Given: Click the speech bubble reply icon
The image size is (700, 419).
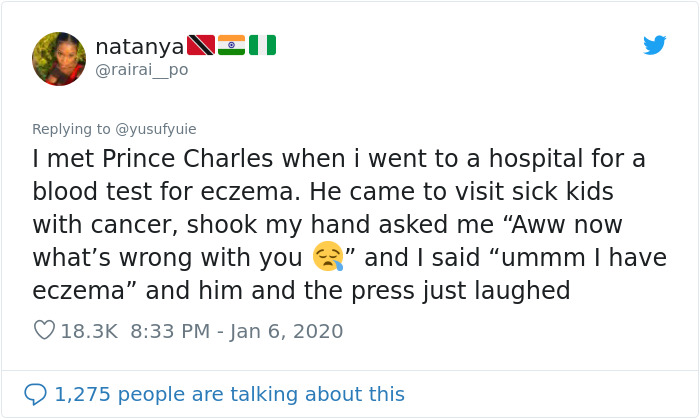Looking at the screenshot, I should [x=35, y=394].
